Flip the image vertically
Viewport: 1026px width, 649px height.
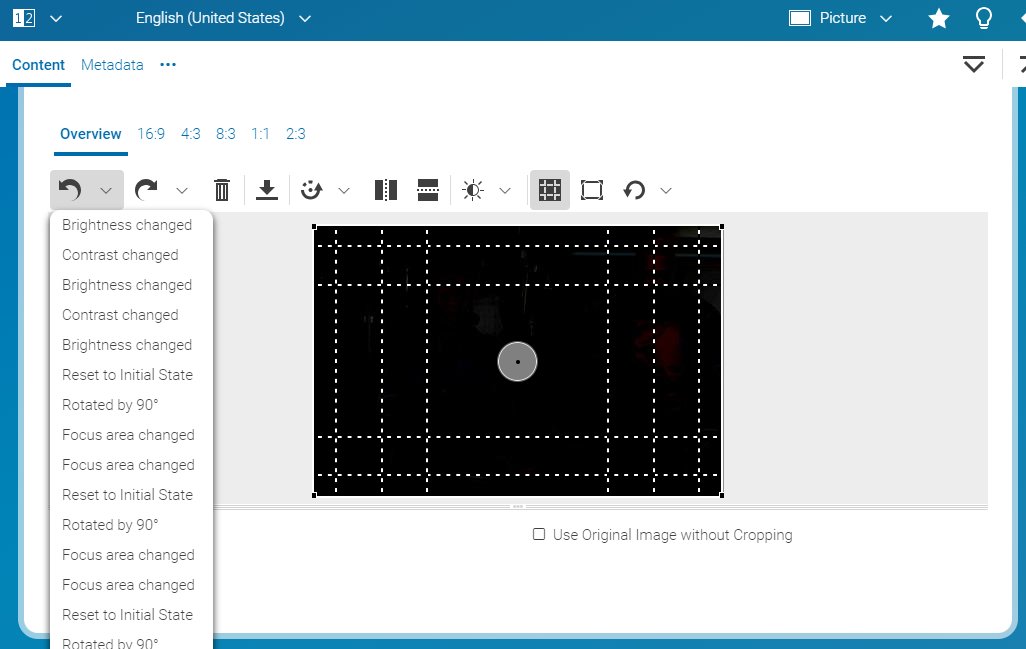pyautogui.click(x=428, y=190)
